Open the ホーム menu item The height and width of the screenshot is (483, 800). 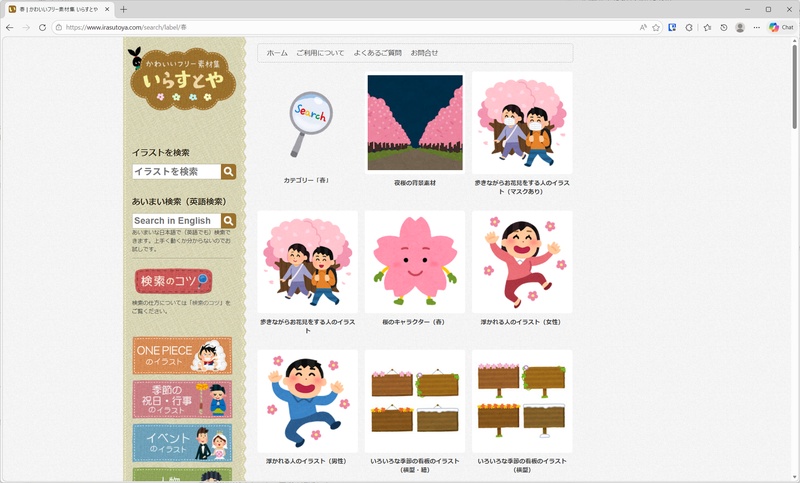tap(277, 53)
